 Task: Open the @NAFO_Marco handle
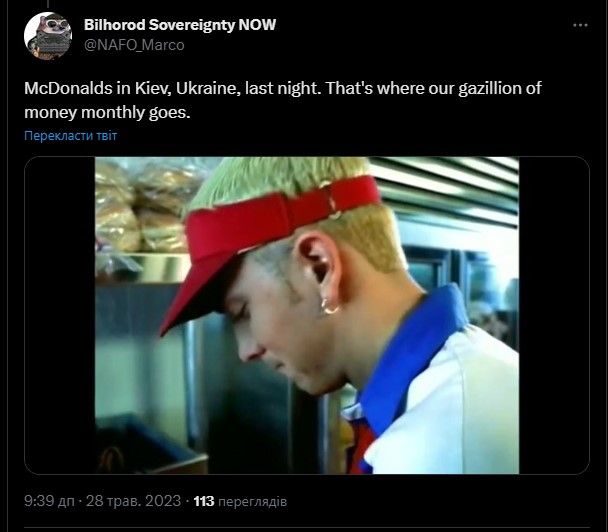[x=134, y=45]
